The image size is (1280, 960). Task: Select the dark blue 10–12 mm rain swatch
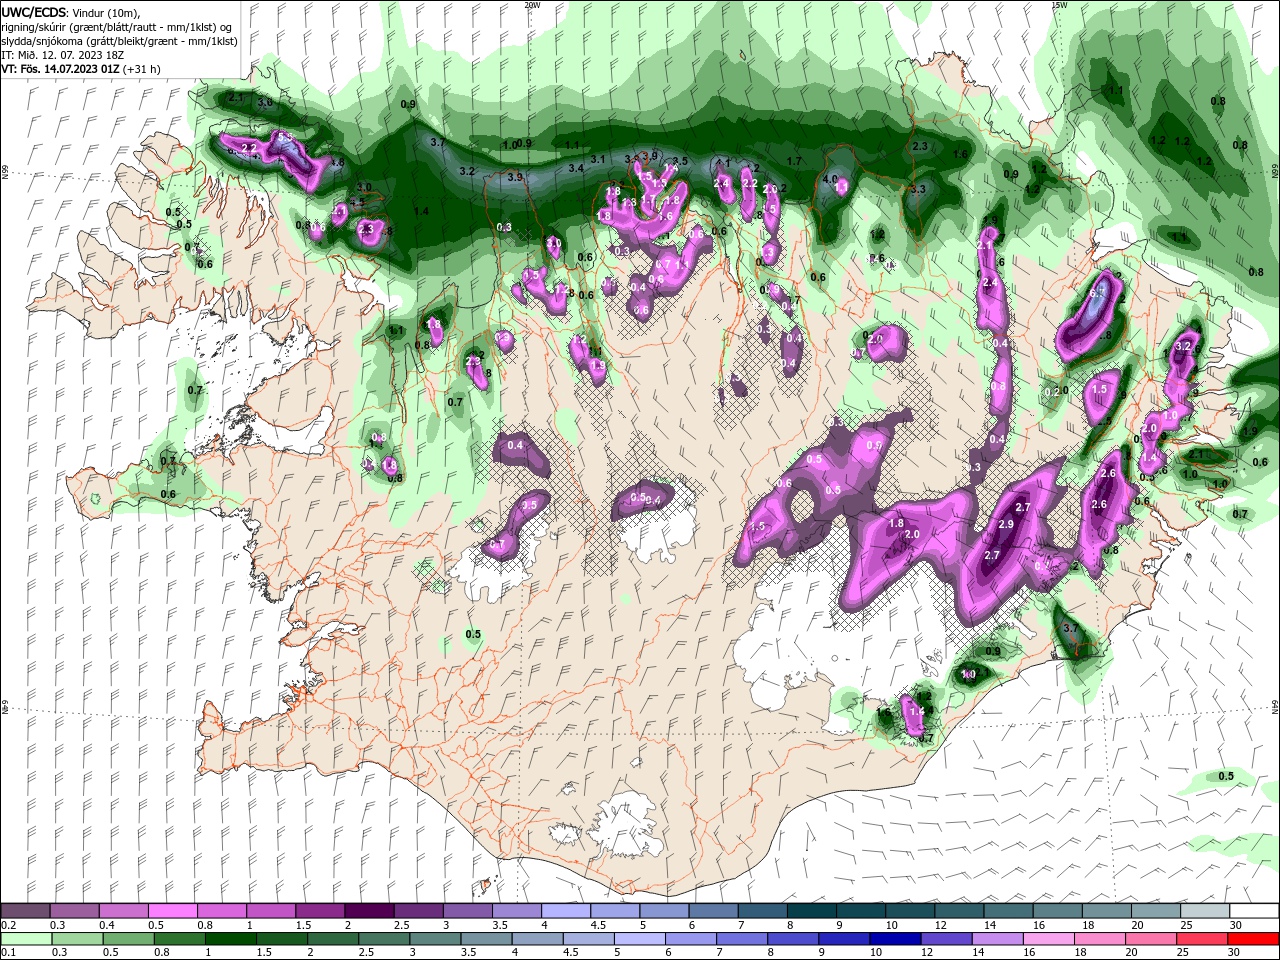click(894, 939)
